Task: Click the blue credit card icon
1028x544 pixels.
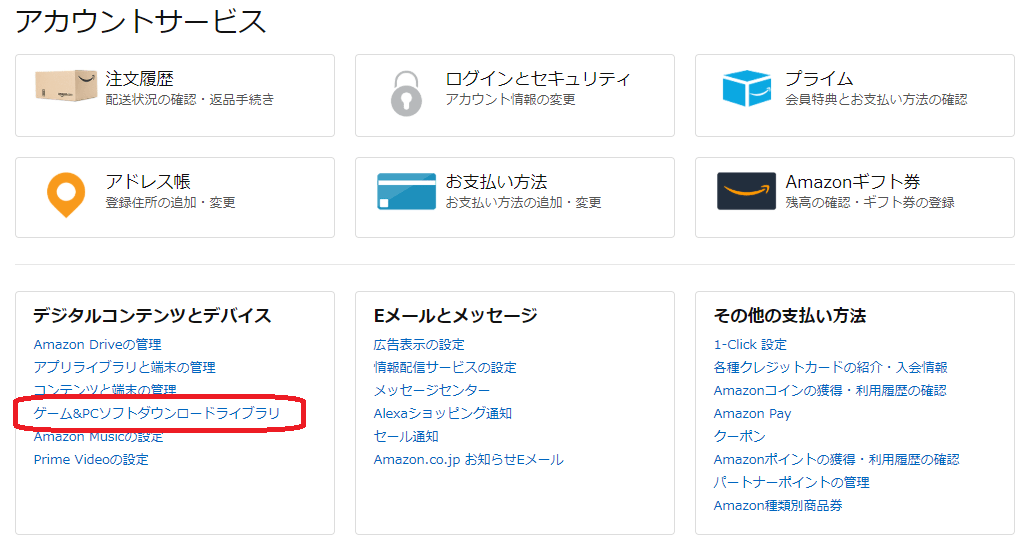Action: coord(406,191)
